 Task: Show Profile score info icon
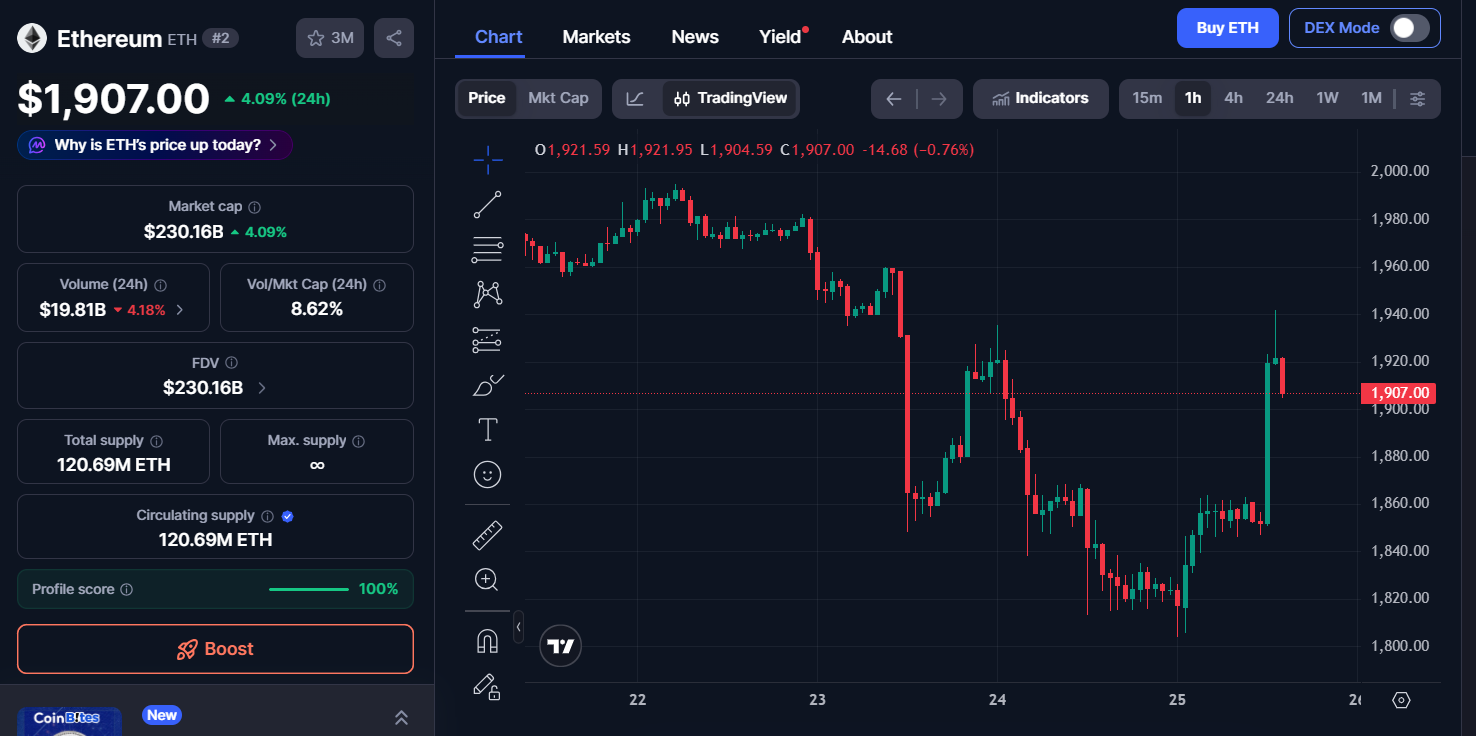pyautogui.click(x=127, y=590)
